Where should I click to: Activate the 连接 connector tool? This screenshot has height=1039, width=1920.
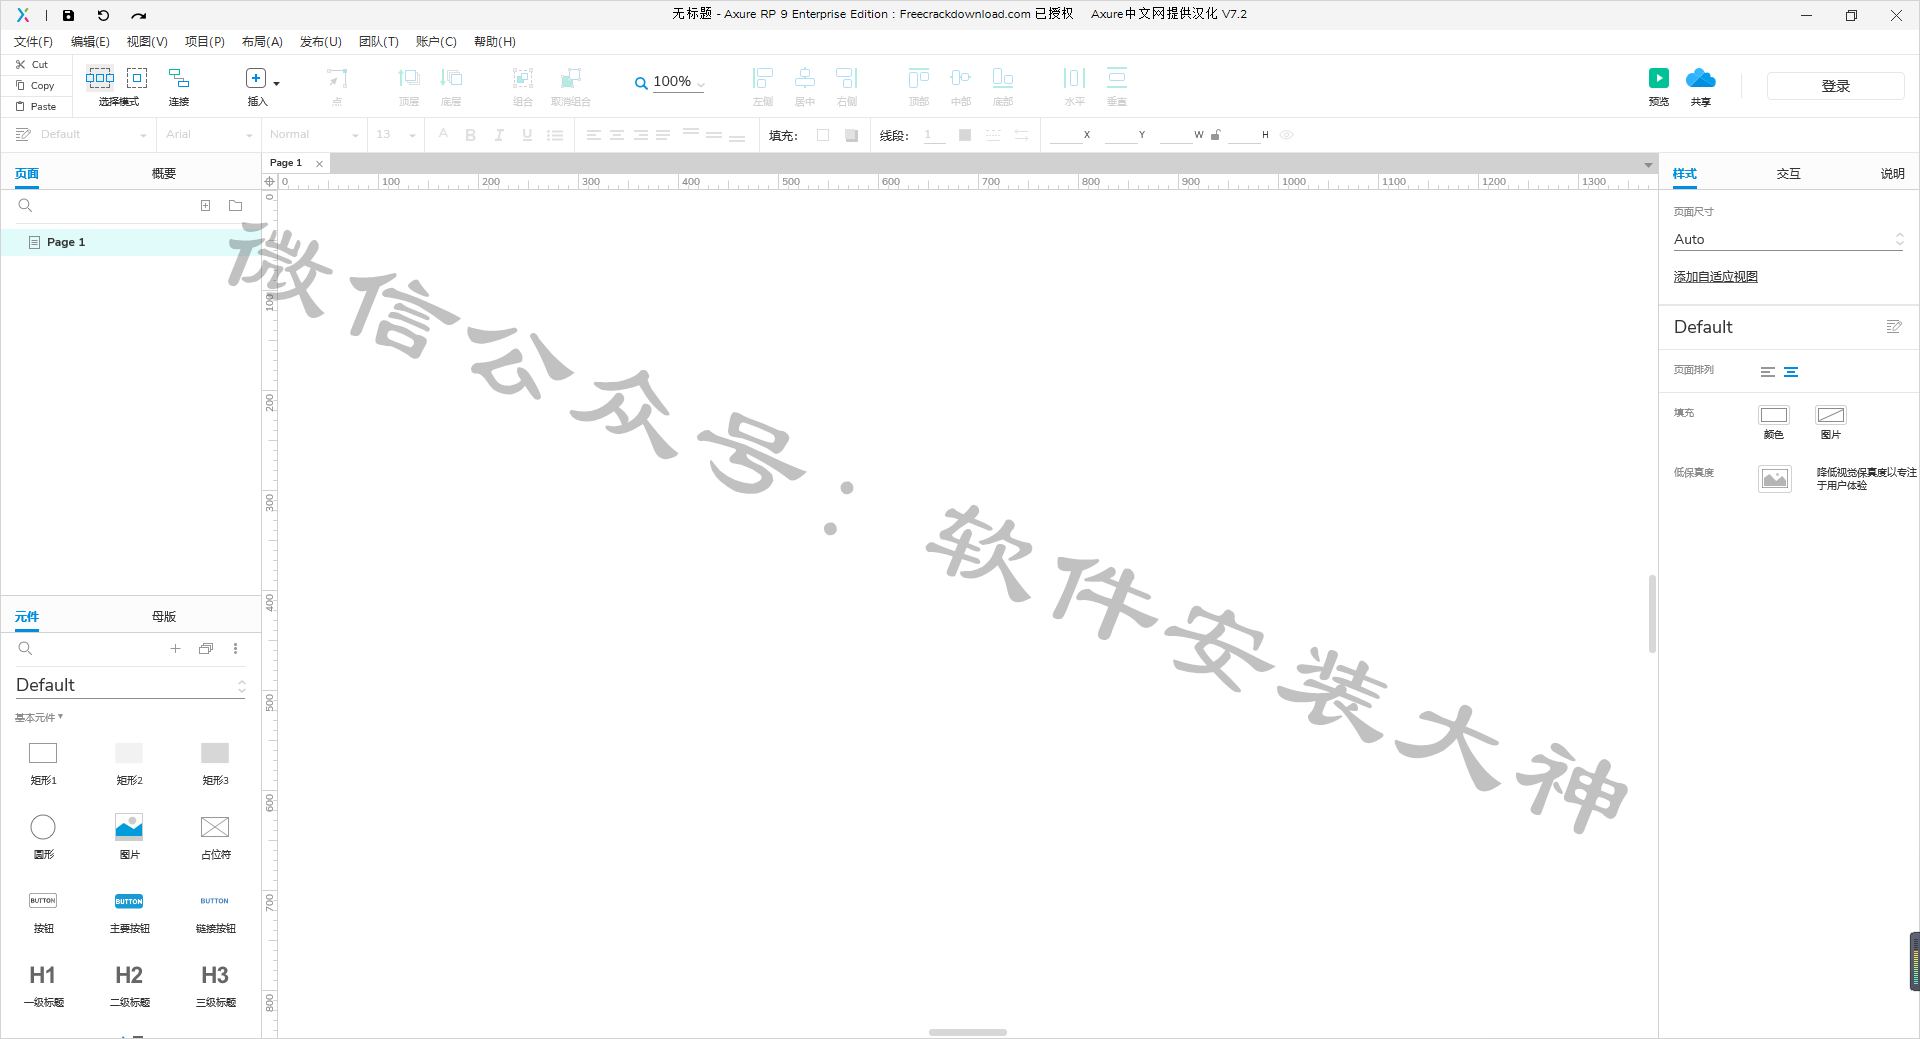click(179, 86)
